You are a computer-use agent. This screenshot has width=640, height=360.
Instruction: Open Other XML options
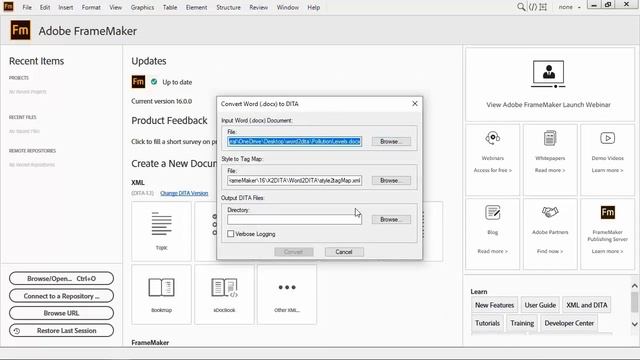(287, 294)
